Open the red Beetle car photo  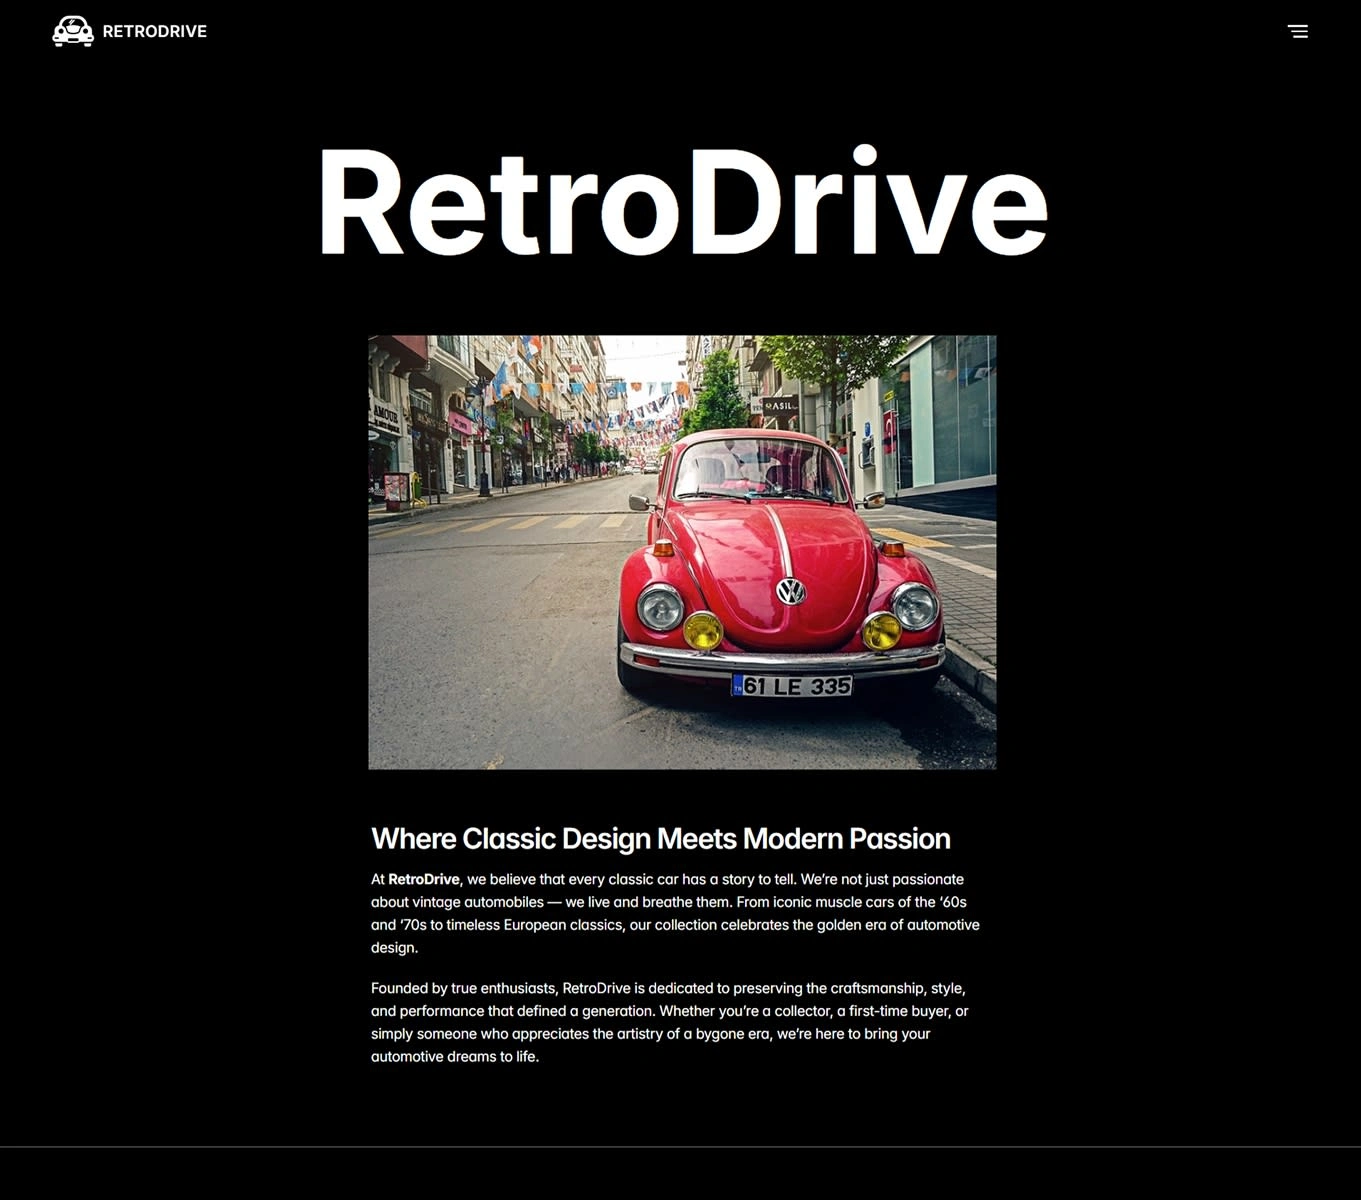[x=682, y=552]
